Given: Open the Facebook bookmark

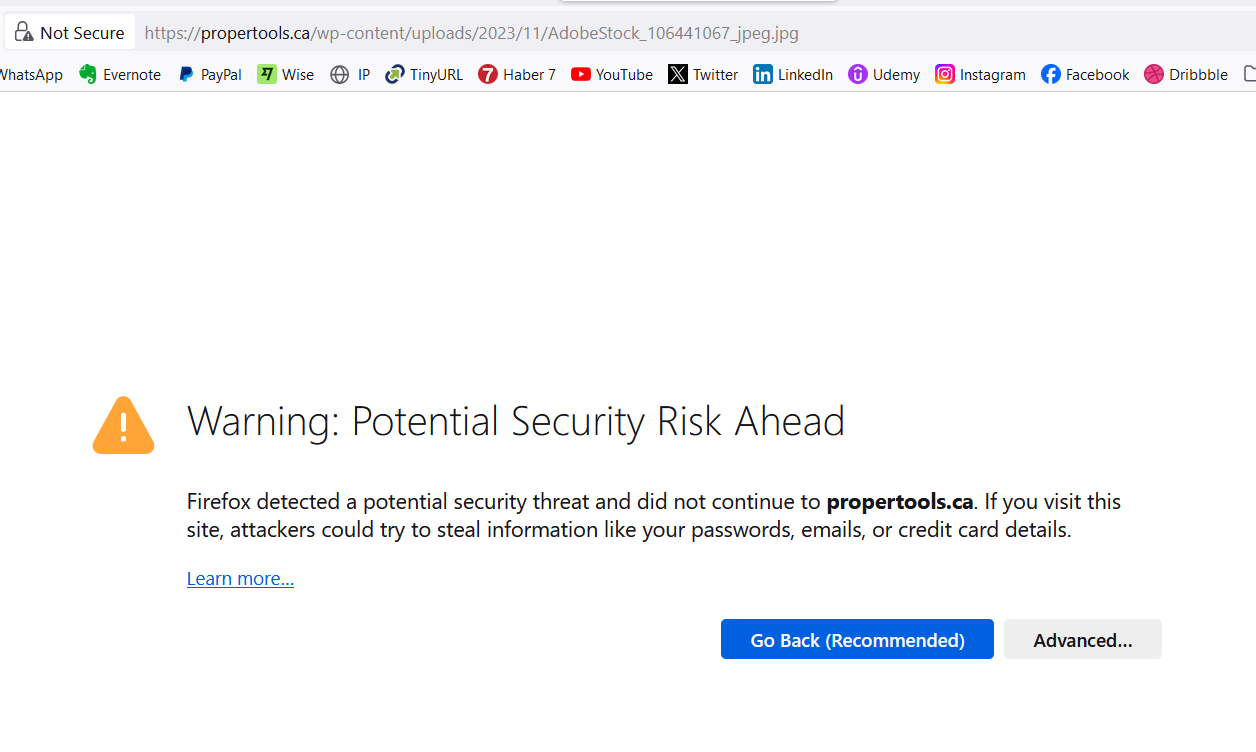Looking at the screenshot, I should click(x=1085, y=74).
